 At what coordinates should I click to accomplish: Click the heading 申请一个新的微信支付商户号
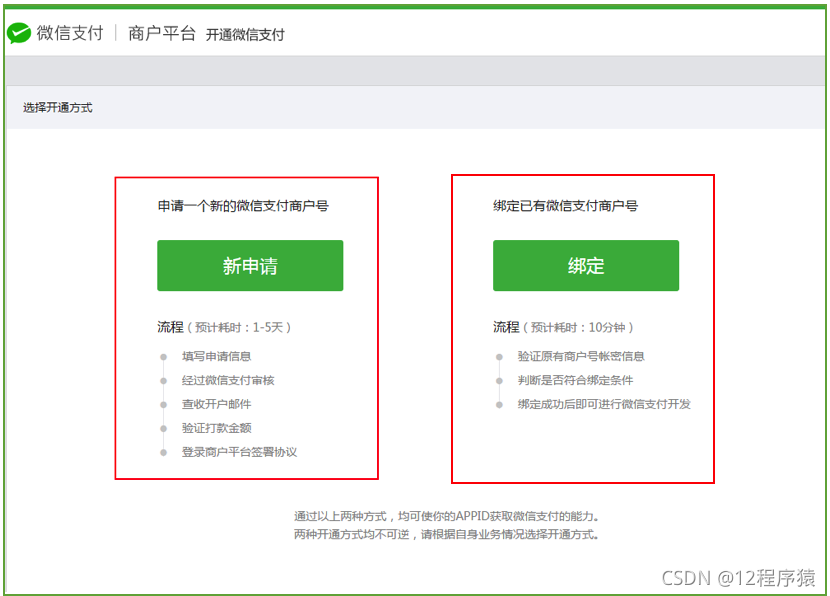pos(243,205)
